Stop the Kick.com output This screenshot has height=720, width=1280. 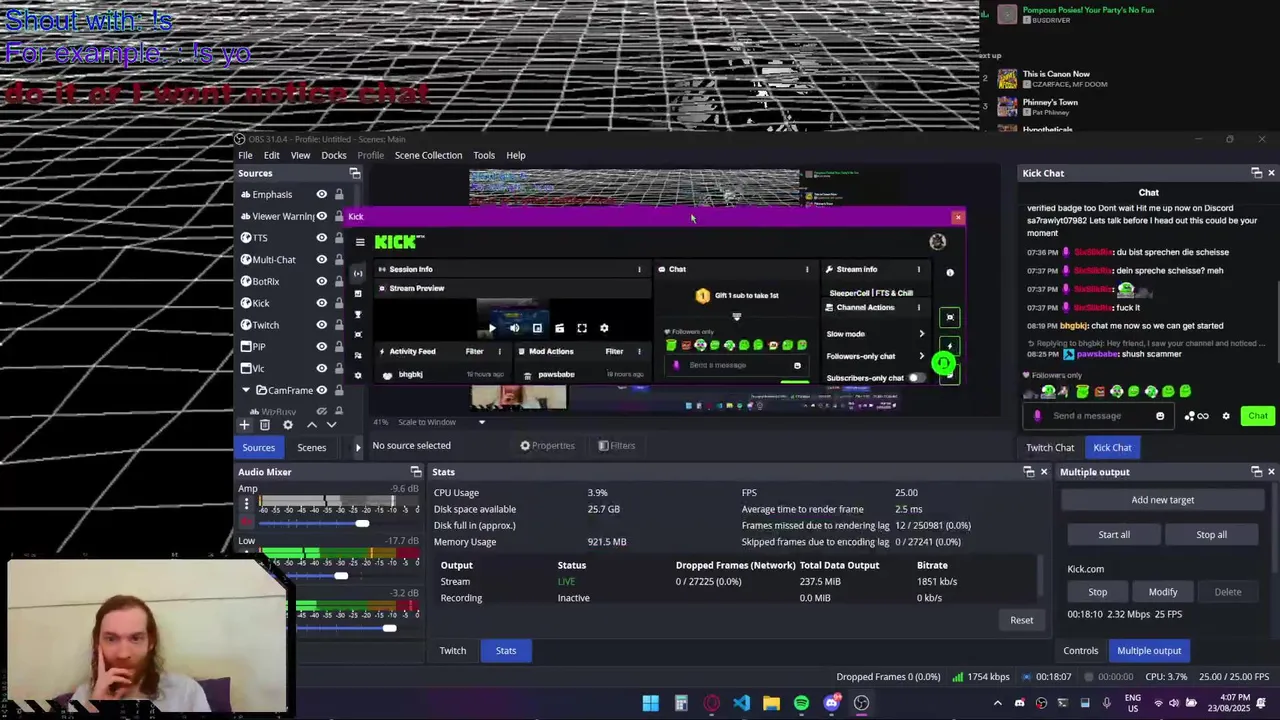click(x=1097, y=592)
